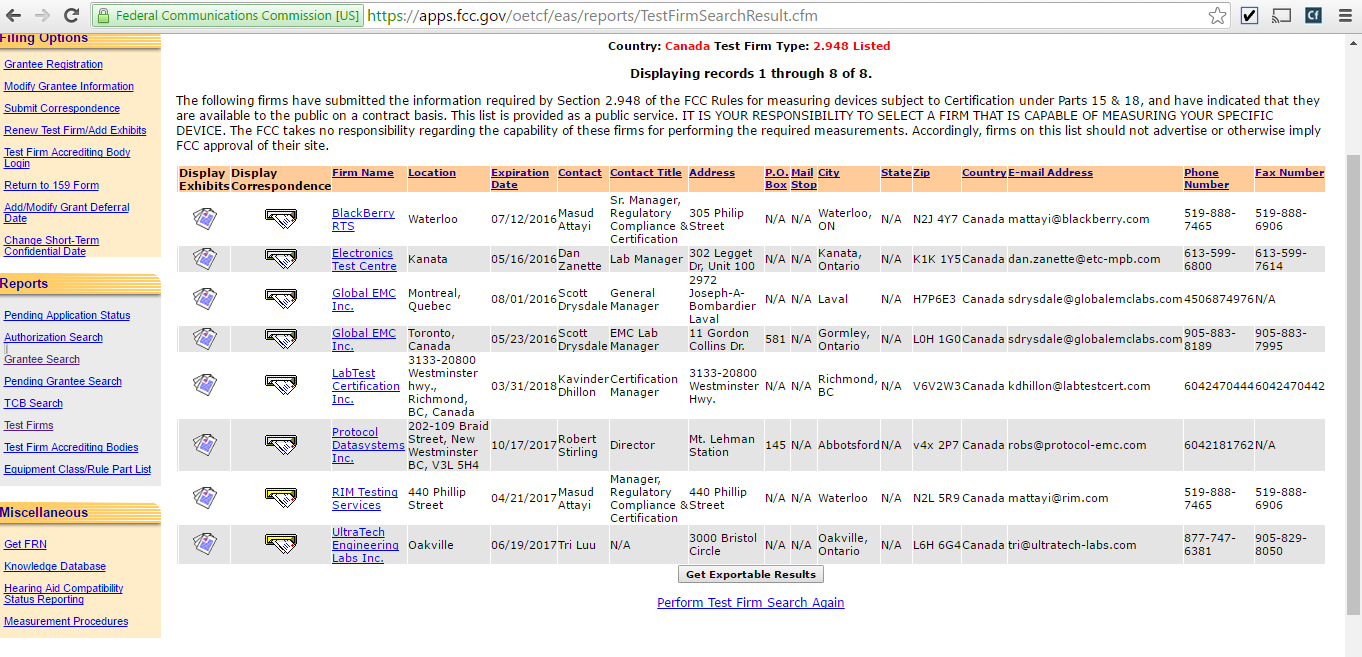Screen dimensions: 1362x657
Task: Click the URL address bar field
Action: coord(780,16)
